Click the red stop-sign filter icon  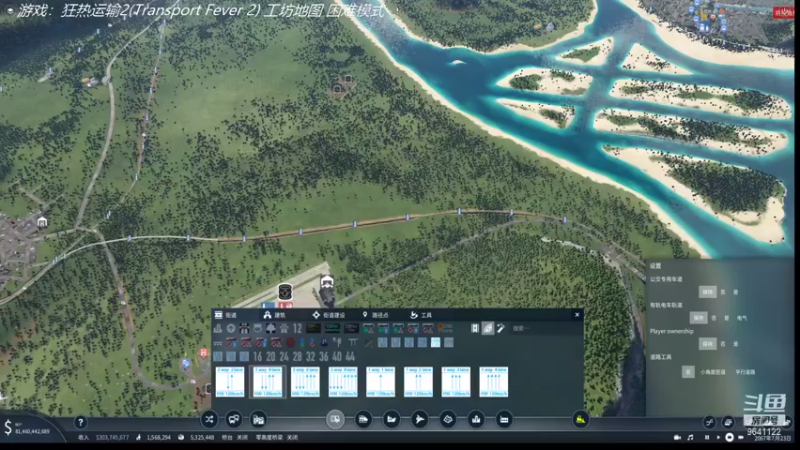click(291, 342)
